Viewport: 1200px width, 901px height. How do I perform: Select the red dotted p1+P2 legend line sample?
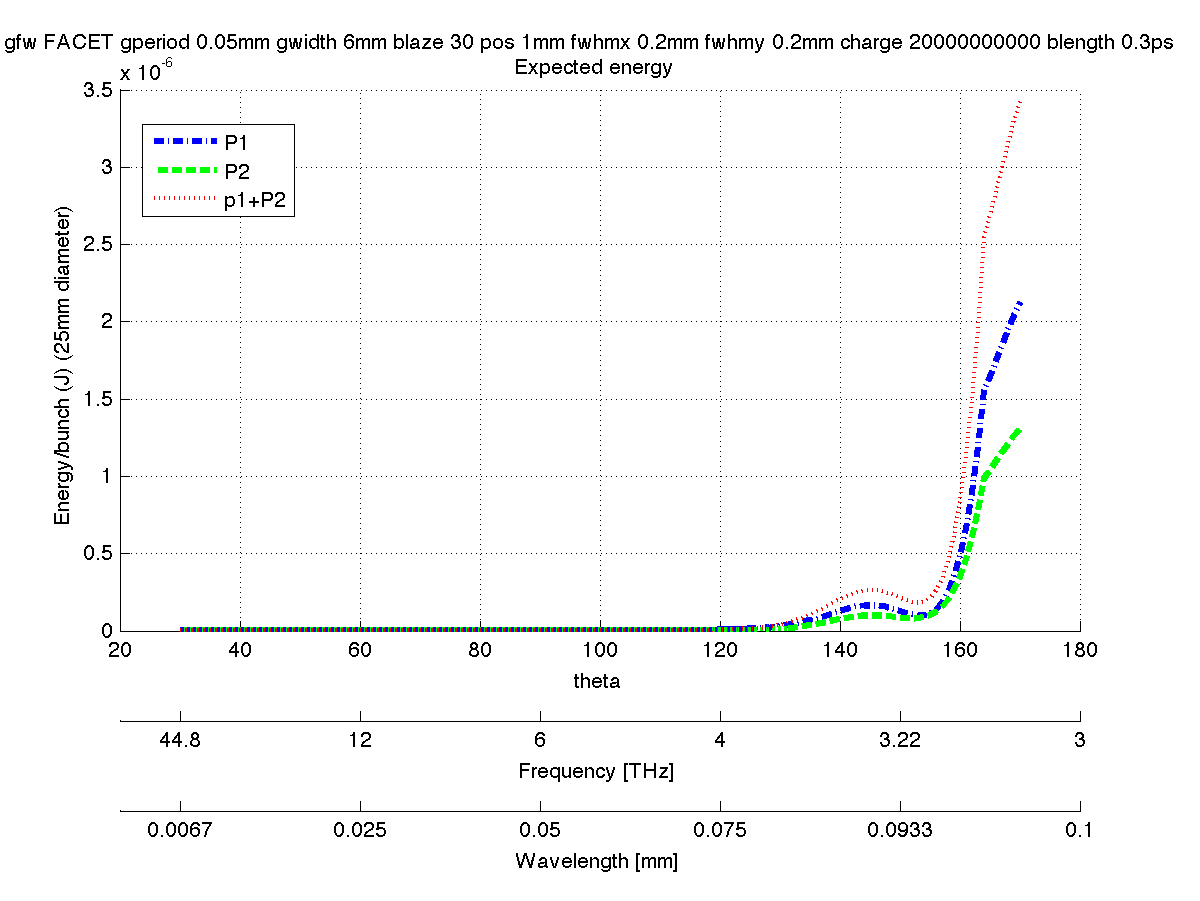(185, 200)
